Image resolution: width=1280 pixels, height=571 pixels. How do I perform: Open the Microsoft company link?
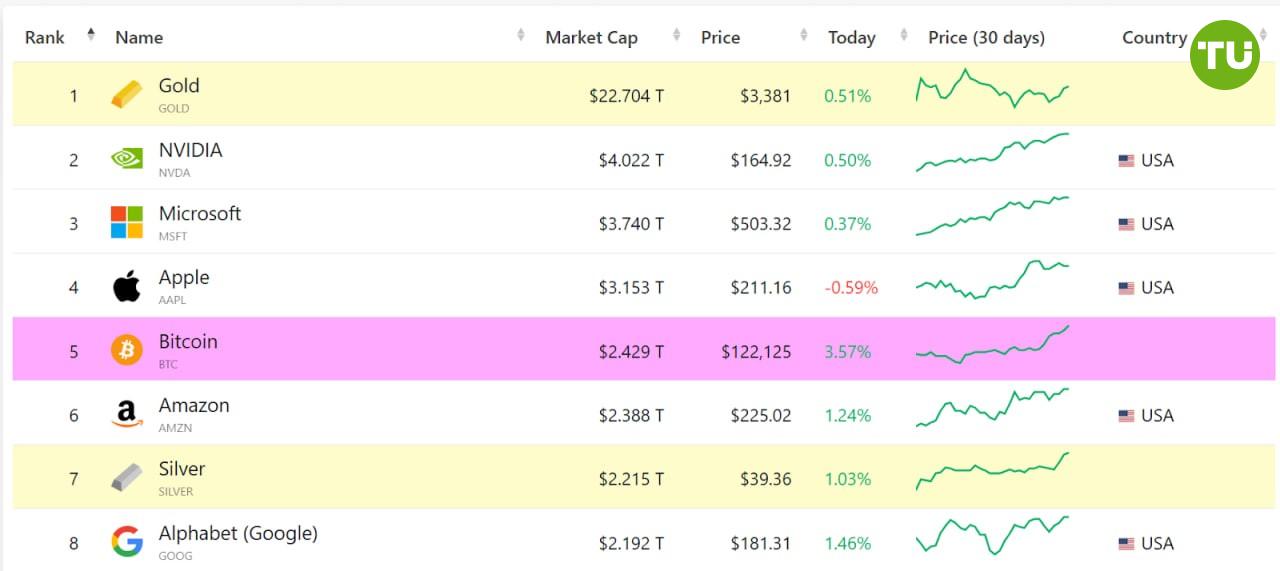[200, 214]
